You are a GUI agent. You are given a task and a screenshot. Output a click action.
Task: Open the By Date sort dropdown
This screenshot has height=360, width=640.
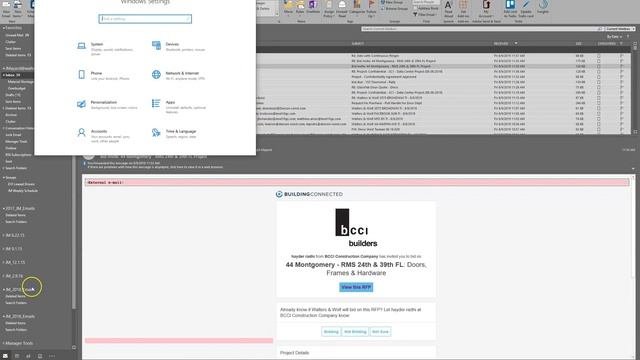pyautogui.click(x=614, y=37)
